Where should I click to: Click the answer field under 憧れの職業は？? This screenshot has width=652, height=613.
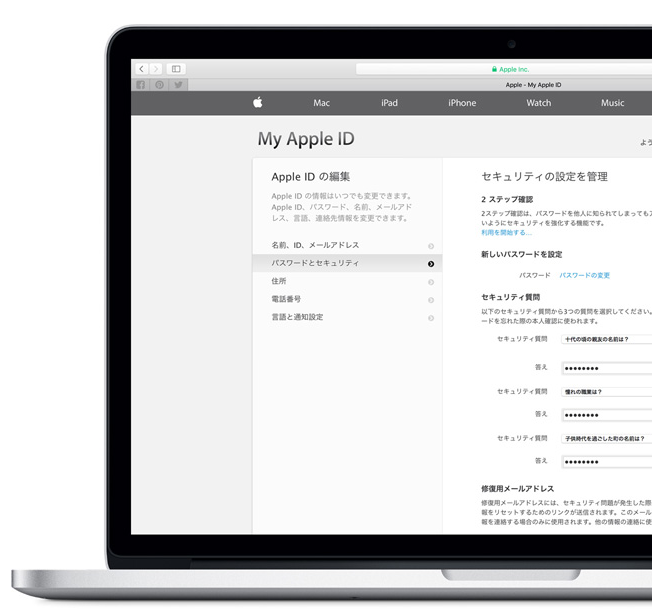[x=607, y=415]
